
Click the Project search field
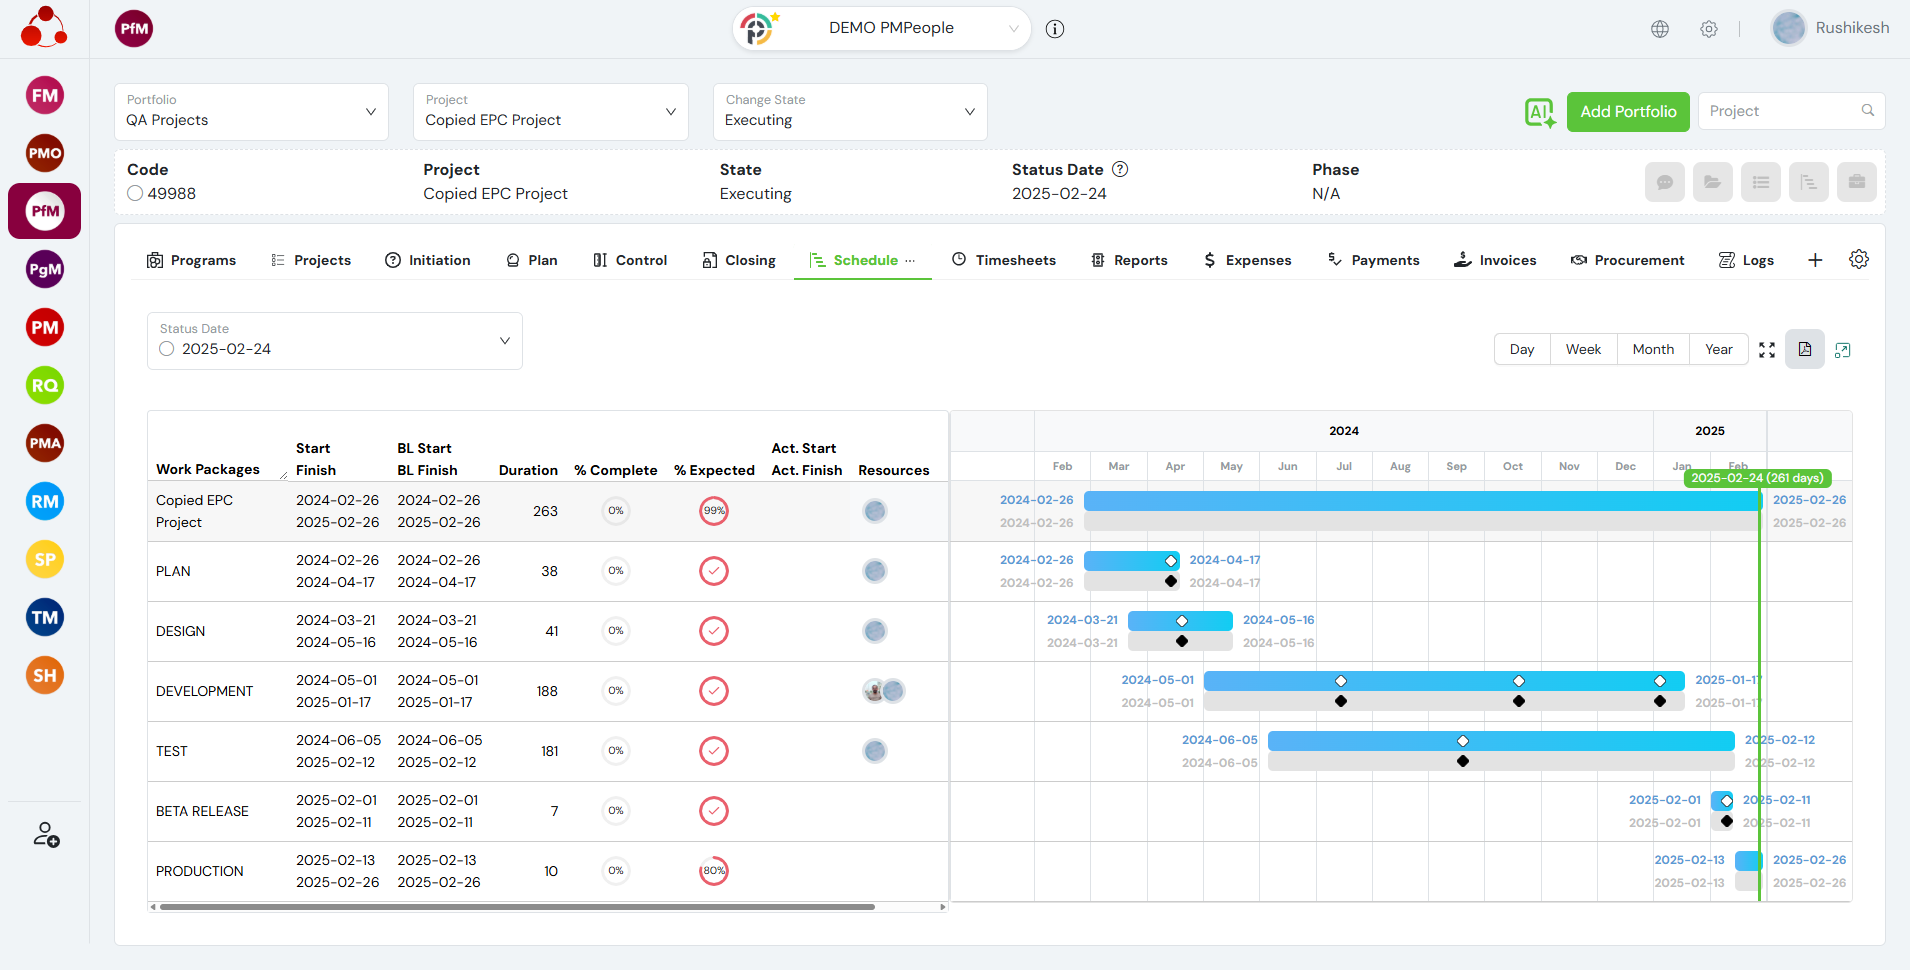pos(1782,112)
